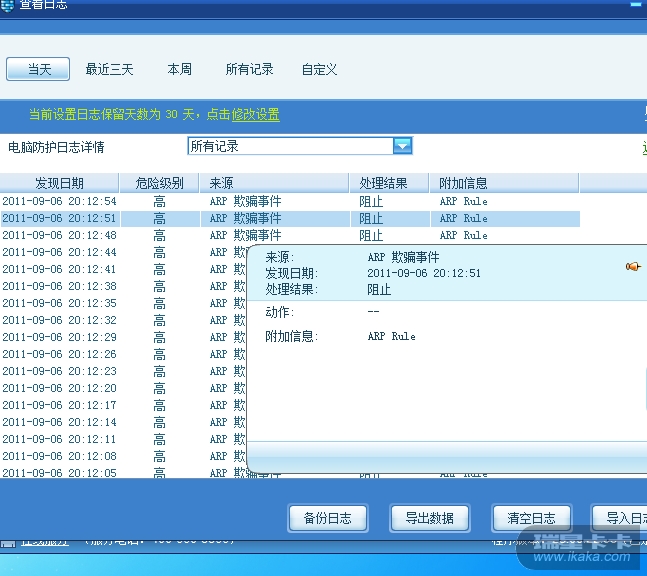Select the log row 2011-09-06 20:12:32
Viewport: 647px width, 576px height.
tap(123, 320)
